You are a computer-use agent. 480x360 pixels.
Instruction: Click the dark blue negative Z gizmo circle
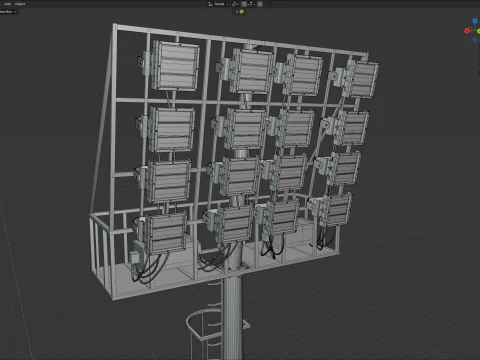475,39
